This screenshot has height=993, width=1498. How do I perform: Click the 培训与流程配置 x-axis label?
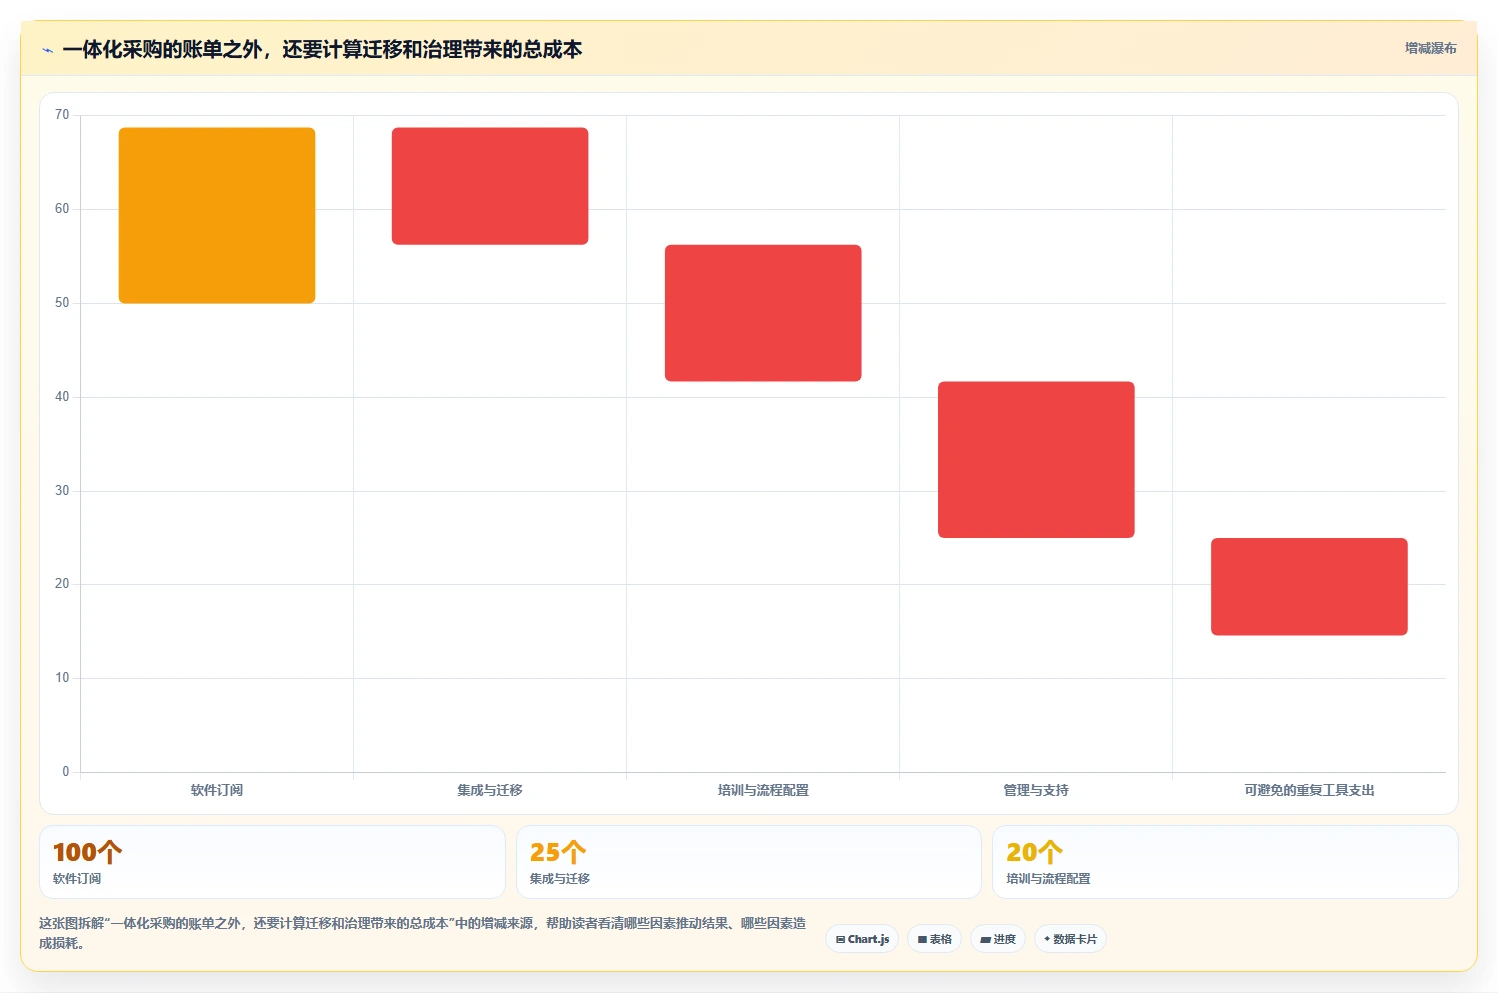tap(763, 790)
